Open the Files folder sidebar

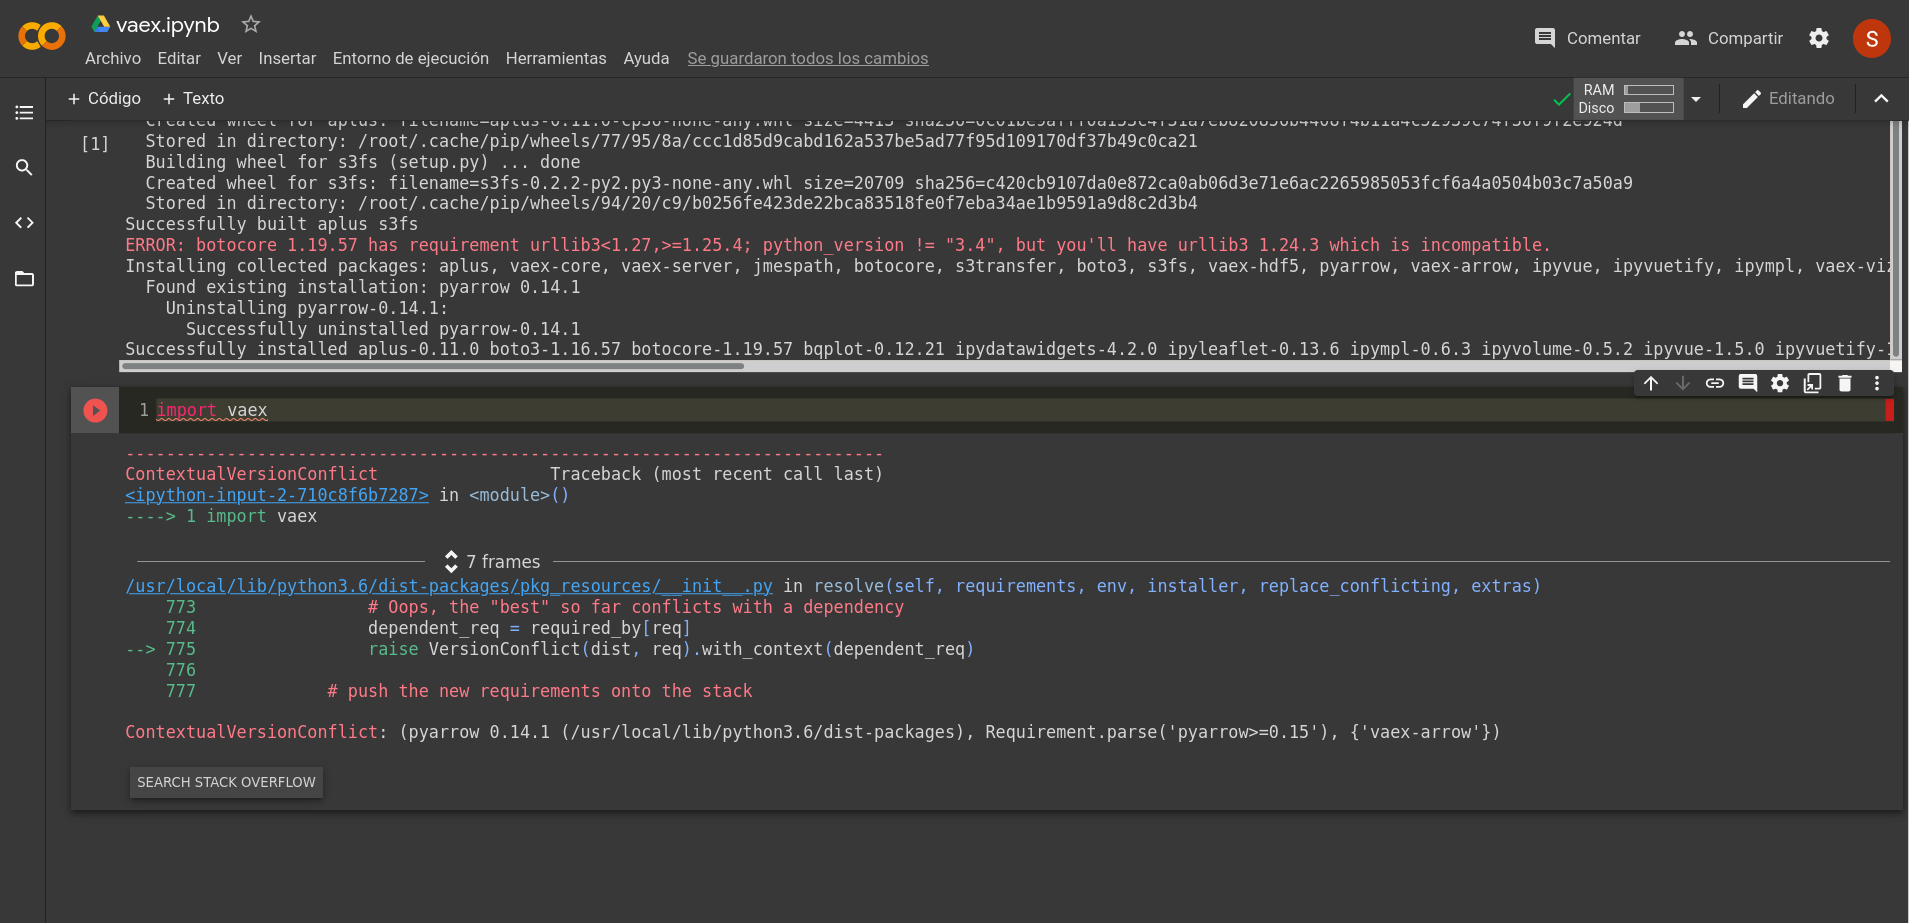point(24,279)
